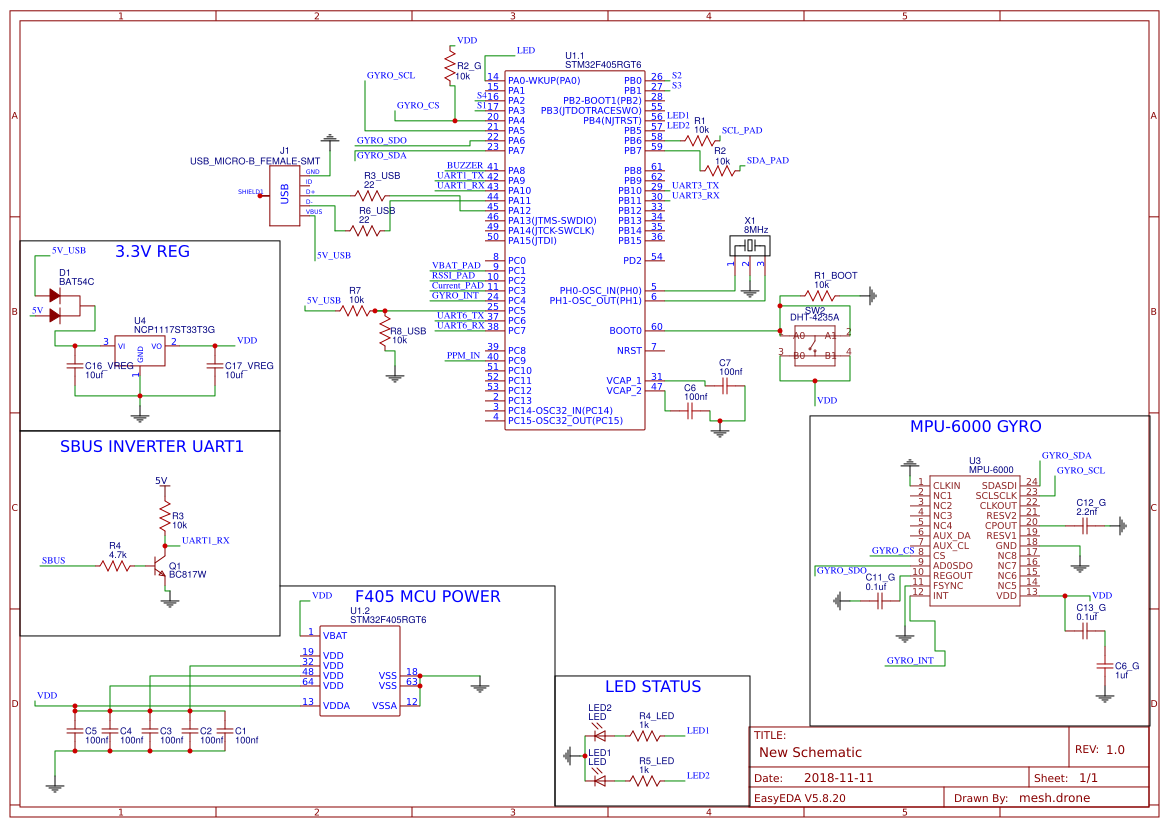Select the 'New Schematic' title text
1169x827 pixels.
810,752
